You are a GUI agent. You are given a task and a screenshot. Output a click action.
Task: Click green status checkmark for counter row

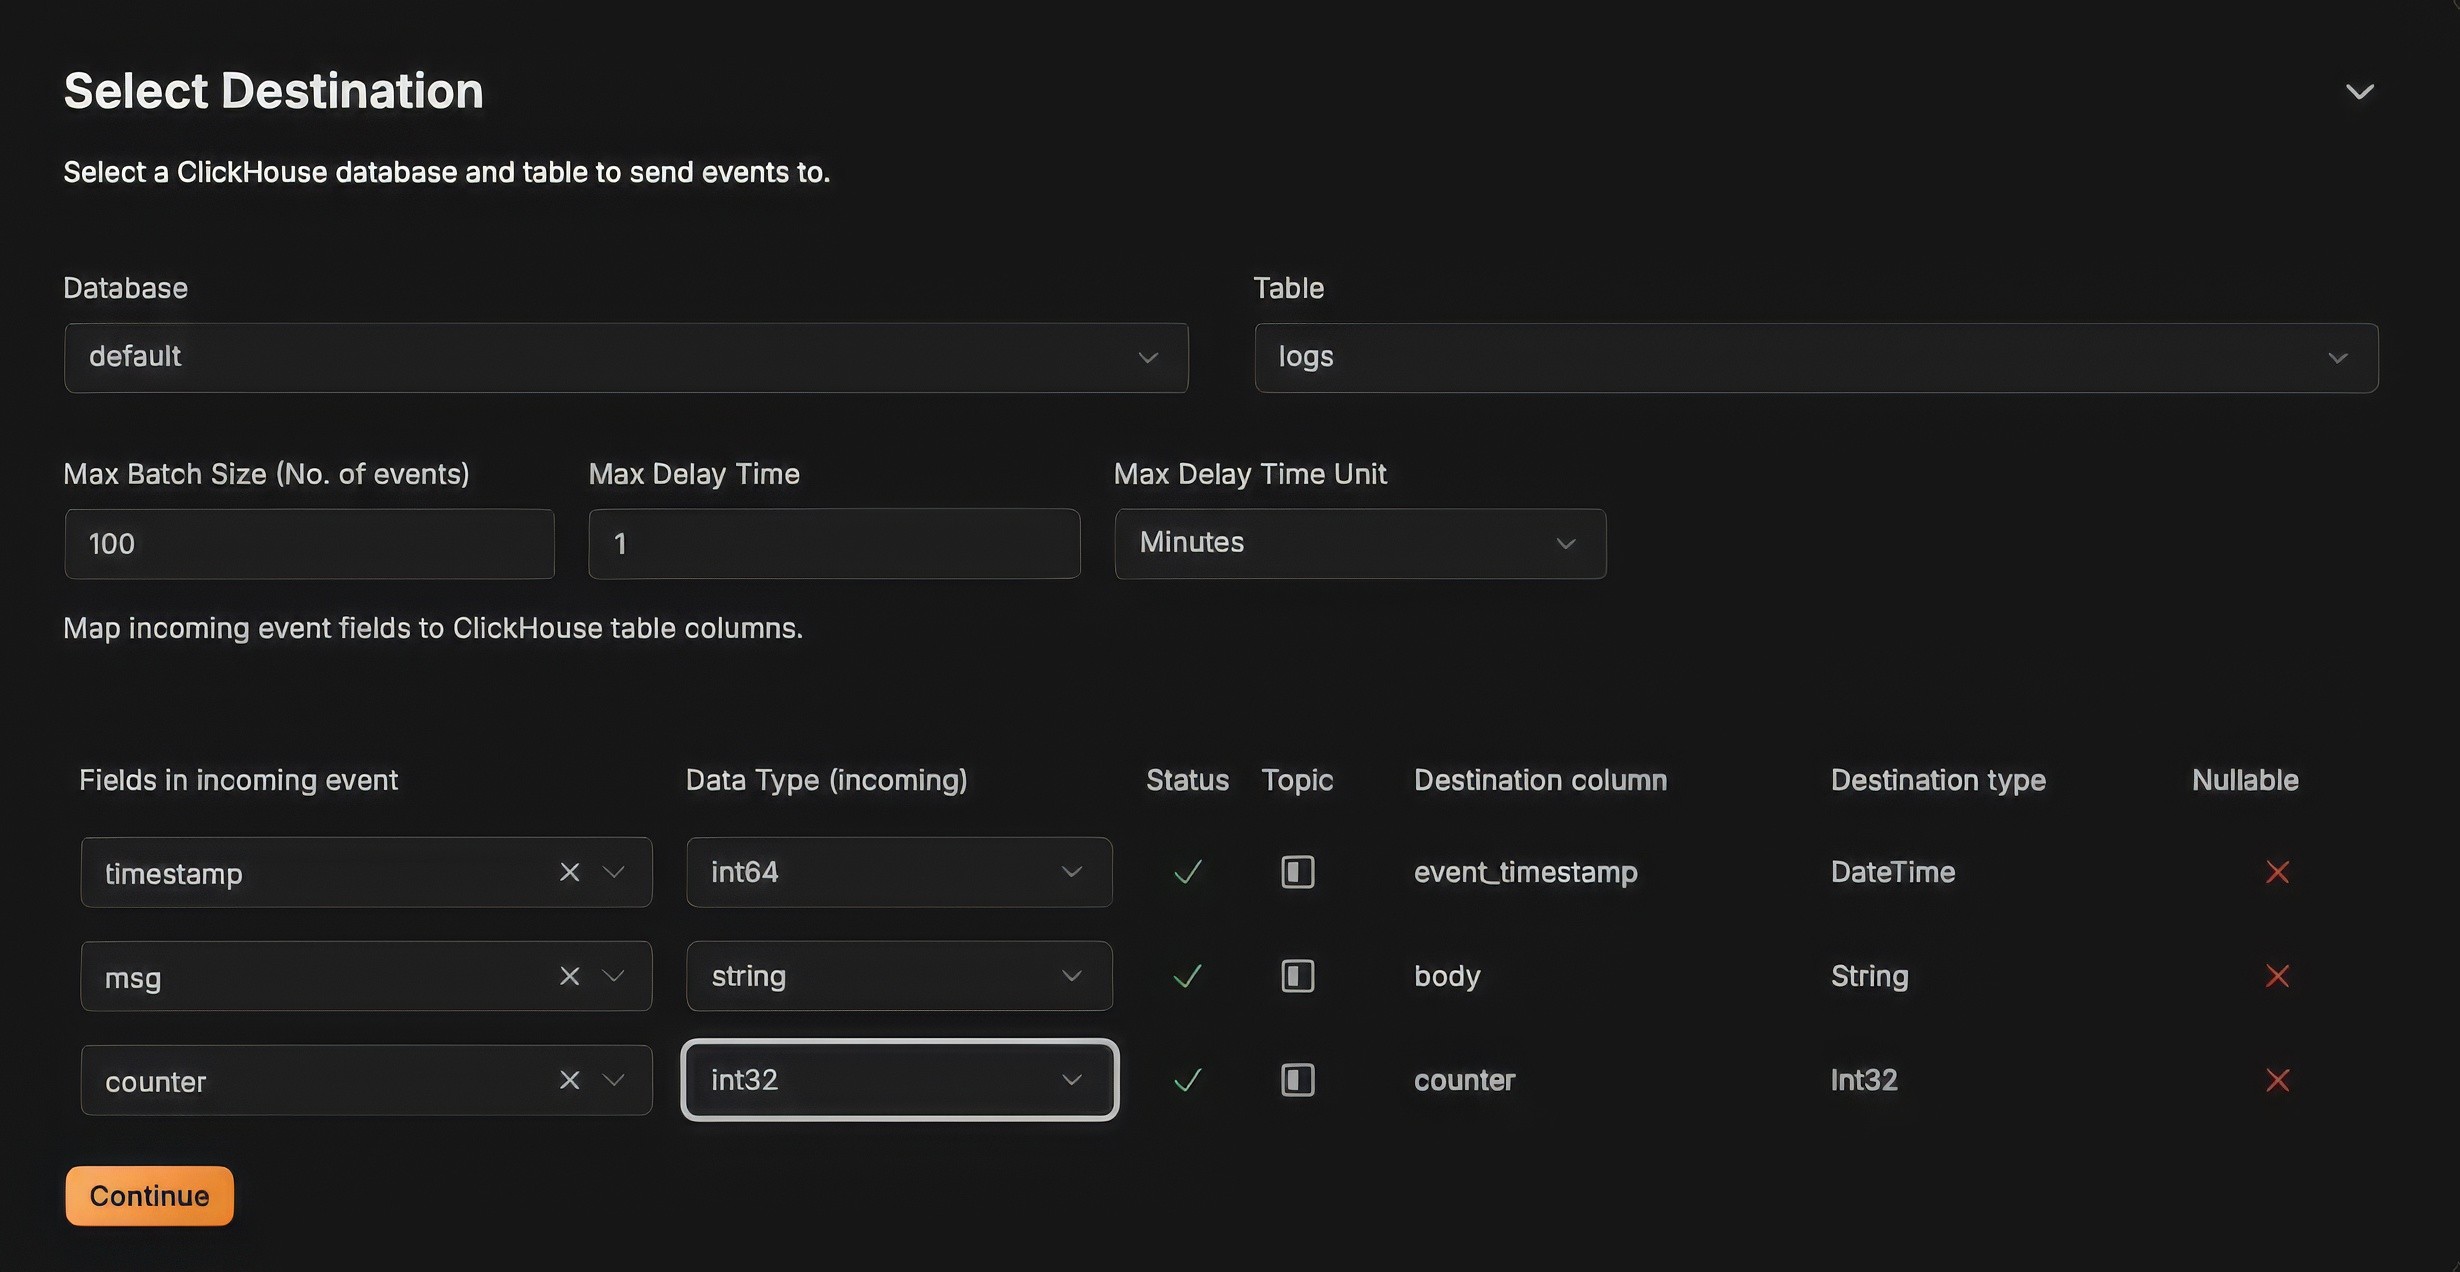(x=1187, y=1080)
